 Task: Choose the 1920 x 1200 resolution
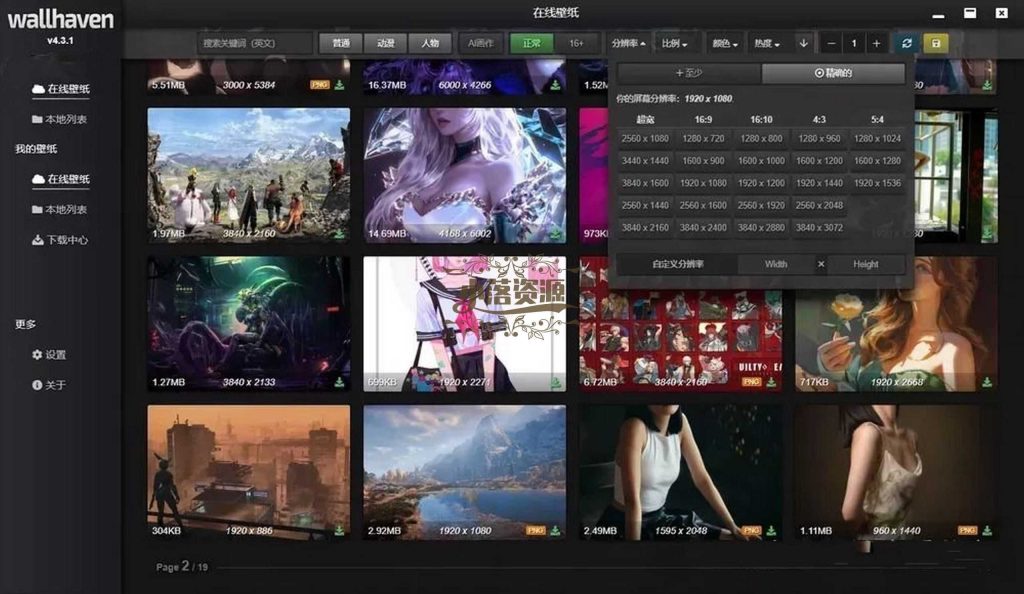[x=761, y=183]
